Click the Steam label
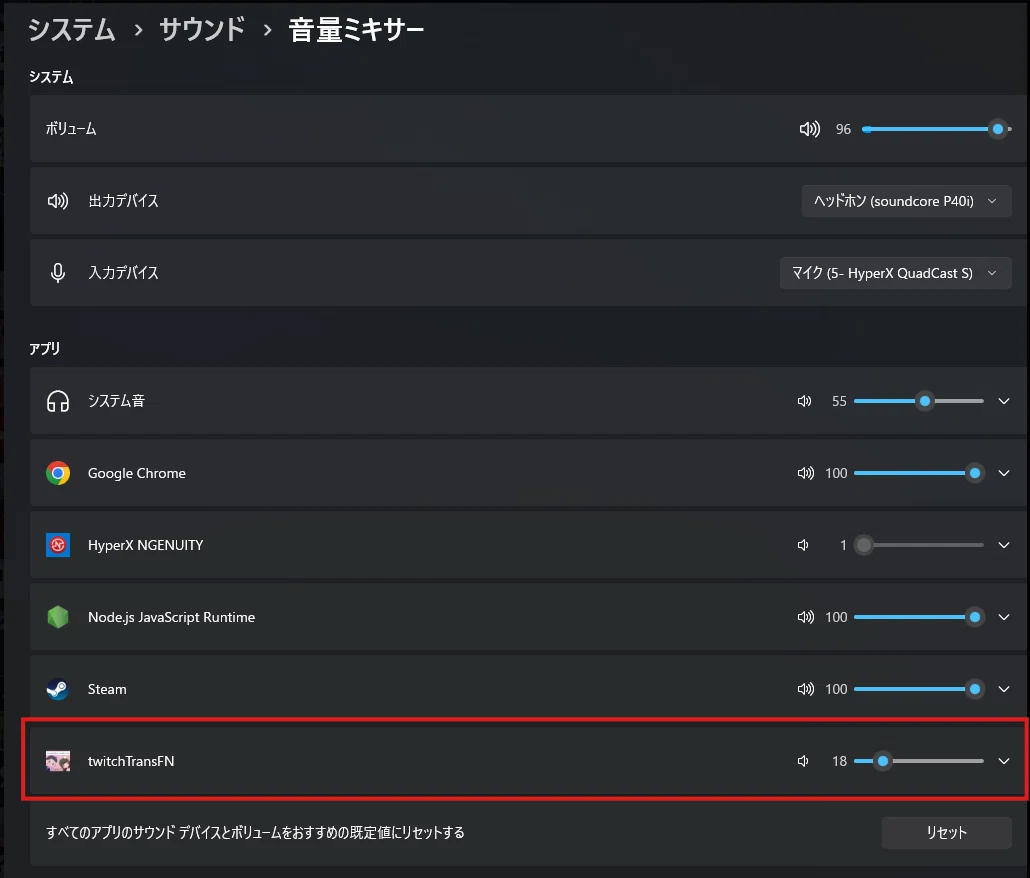 point(107,689)
